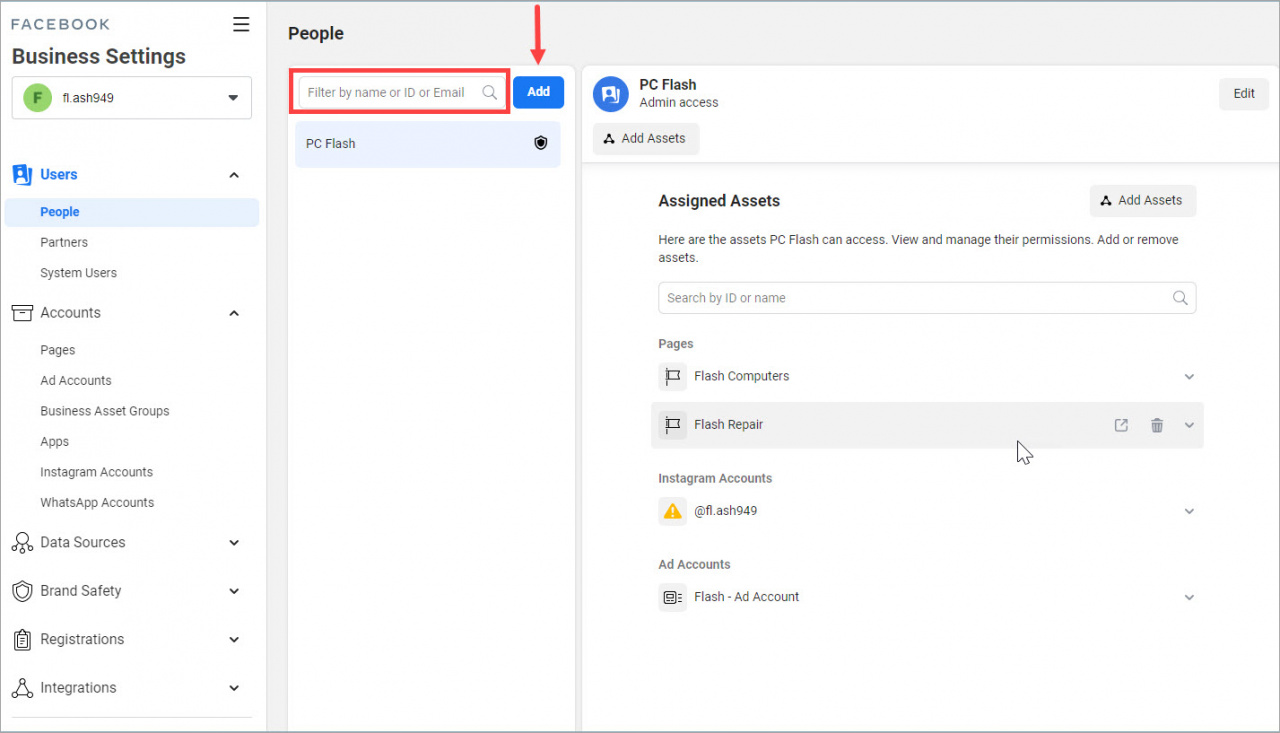Open the hamburger menu beside Facebook logo
1280x733 pixels.
tap(241, 24)
